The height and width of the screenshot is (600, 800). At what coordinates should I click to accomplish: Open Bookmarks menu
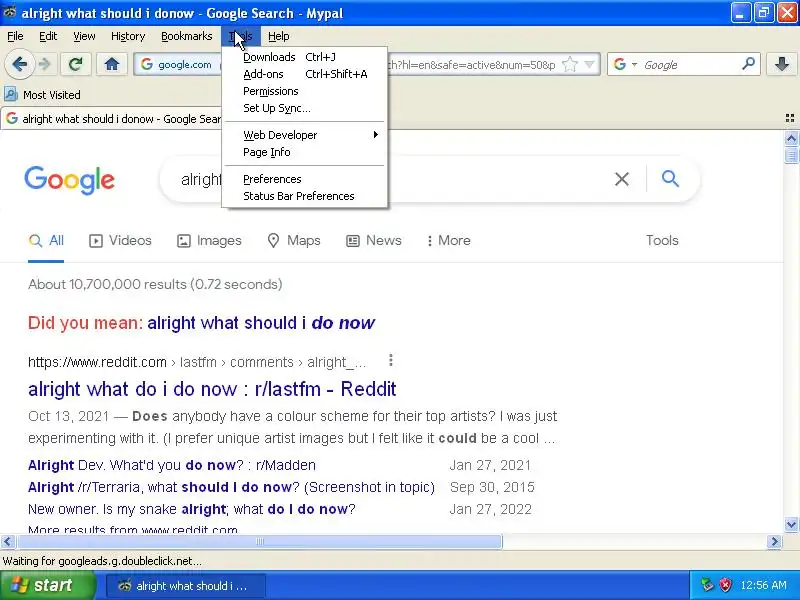(x=187, y=36)
